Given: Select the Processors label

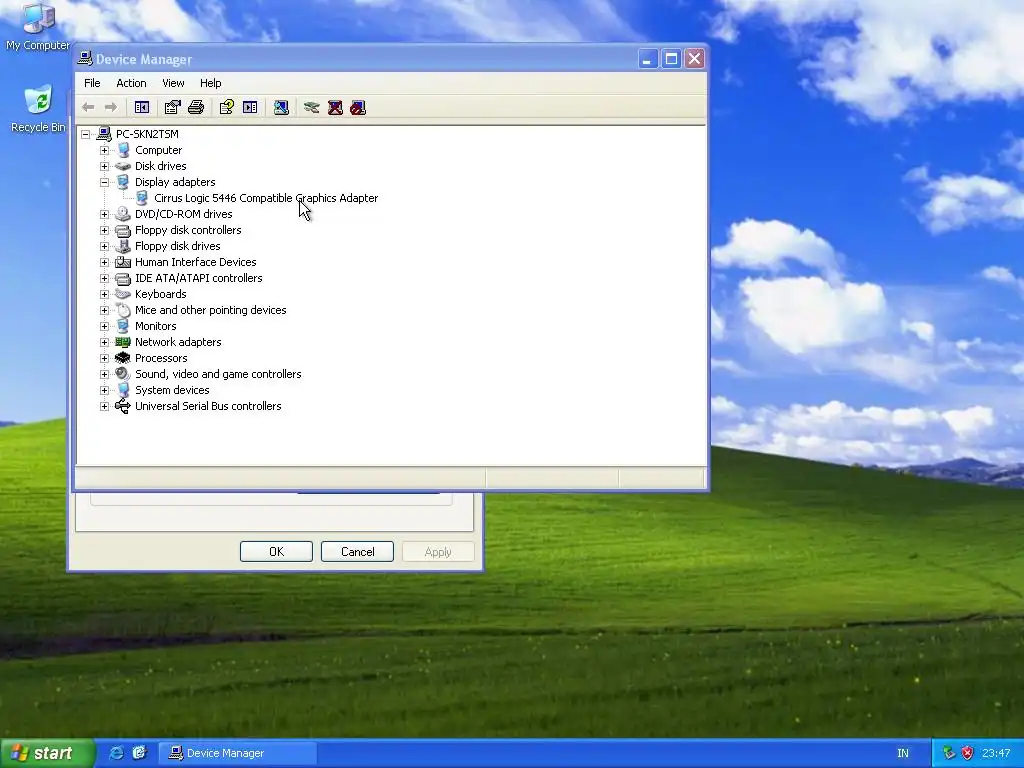Looking at the screenshot, I should pyautogui.click(x=161, y=358).
